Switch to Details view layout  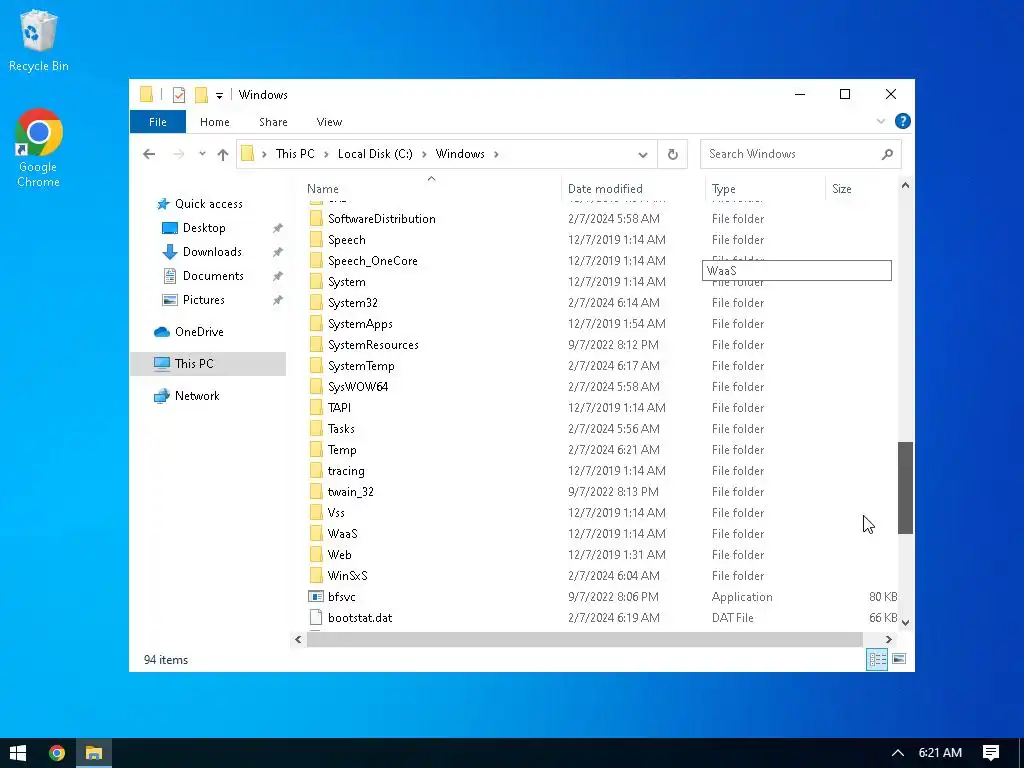pyautogui.click(x=877, y=659)
